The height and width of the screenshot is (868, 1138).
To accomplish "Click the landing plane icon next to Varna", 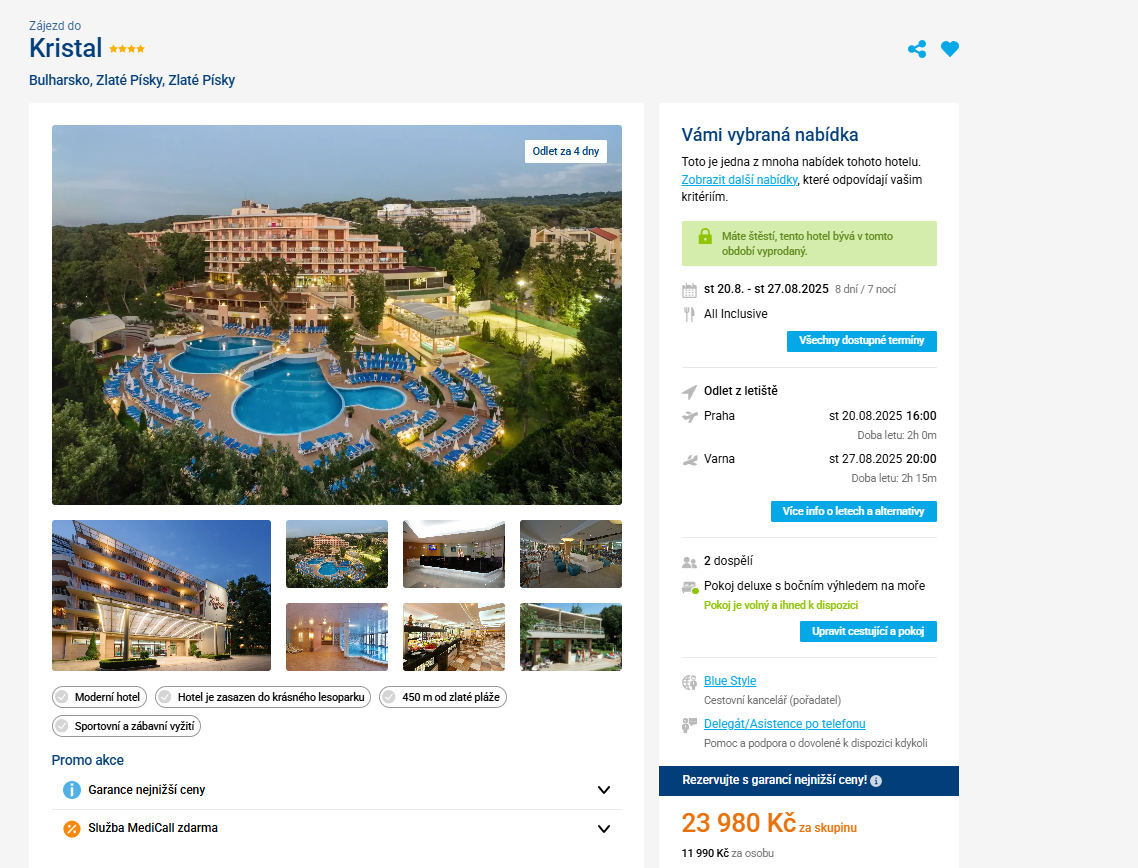I will [x=689, y=459].
